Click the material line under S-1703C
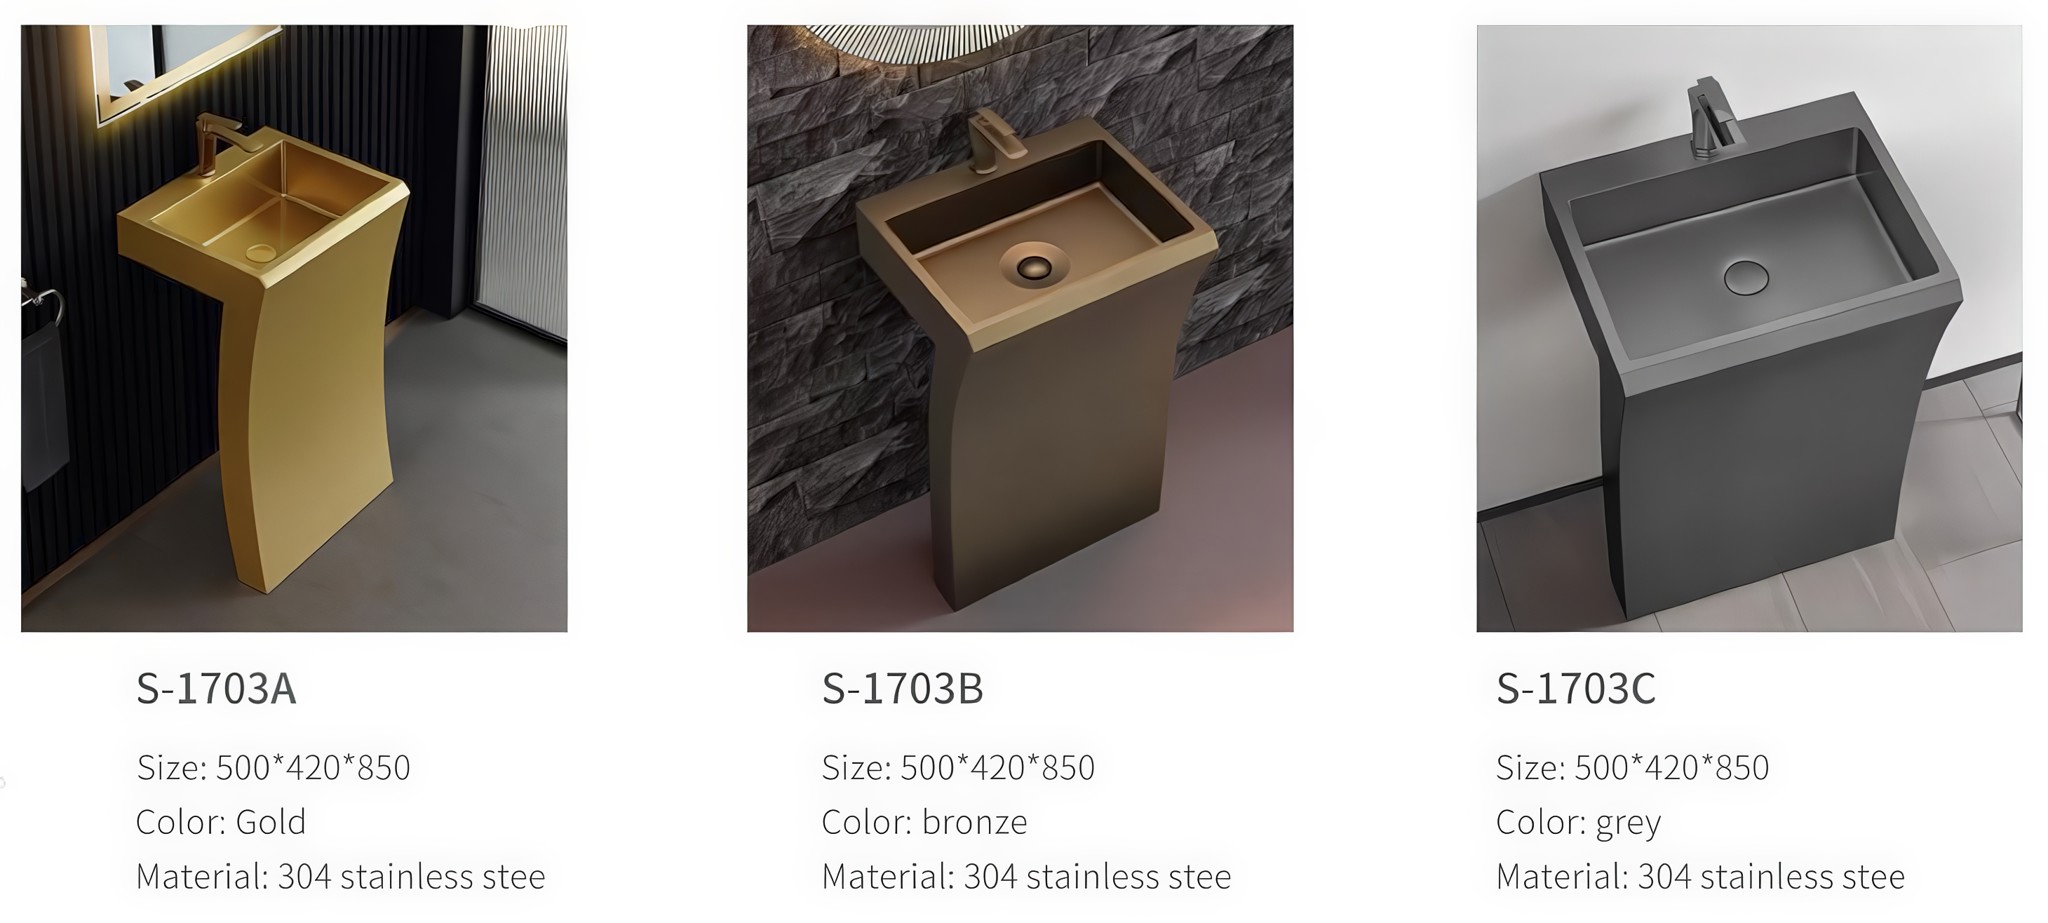 click(1700, 877)
